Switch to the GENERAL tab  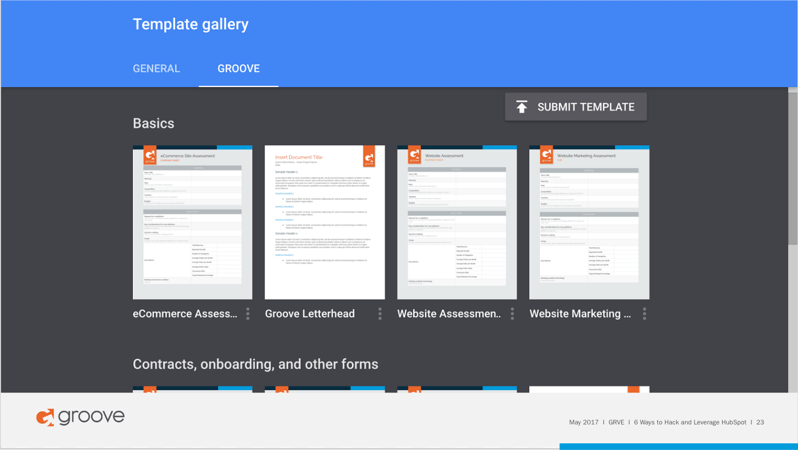[156, 69]
